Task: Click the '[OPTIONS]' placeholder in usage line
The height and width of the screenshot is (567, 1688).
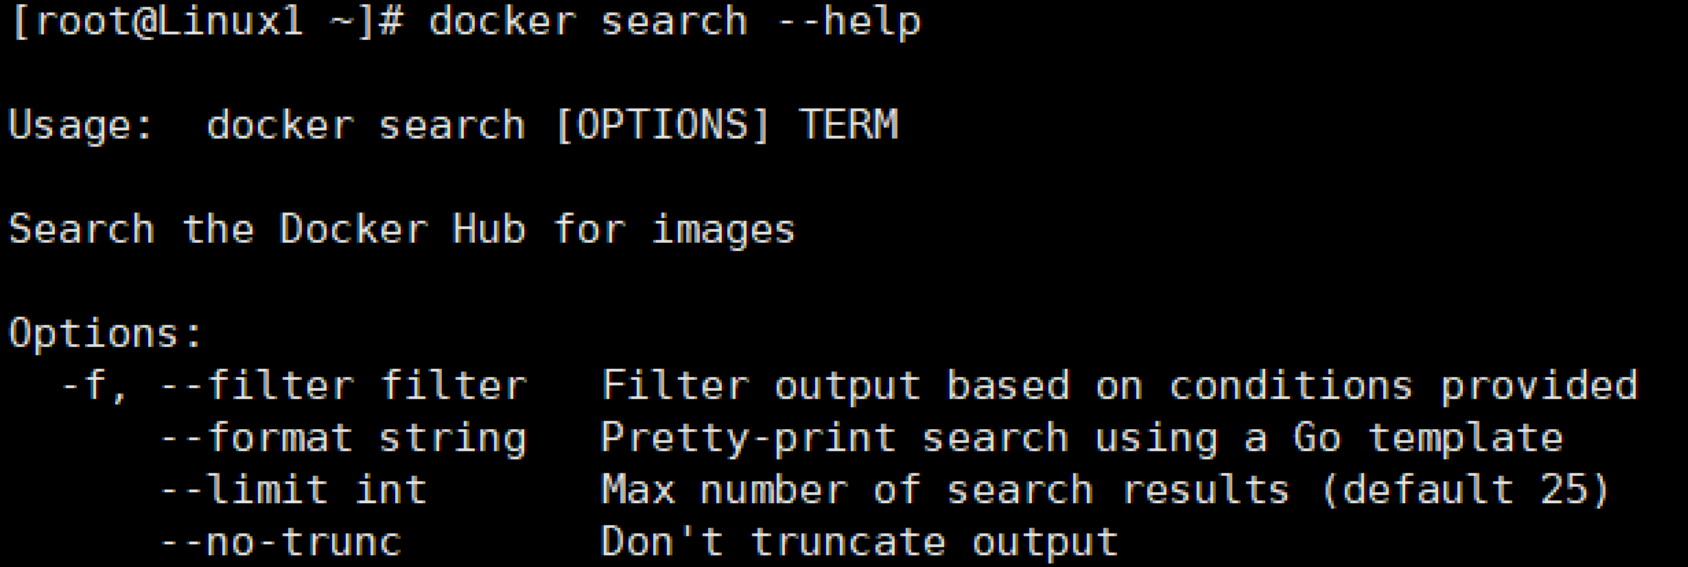Action: [x=662, y=126]
